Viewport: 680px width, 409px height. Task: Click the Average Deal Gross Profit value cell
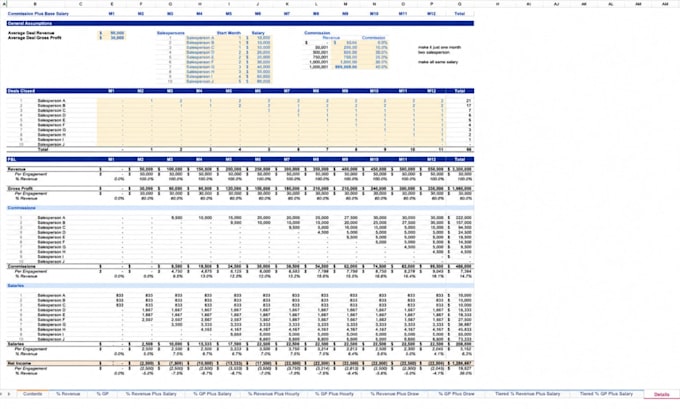(x=112, y=38)
